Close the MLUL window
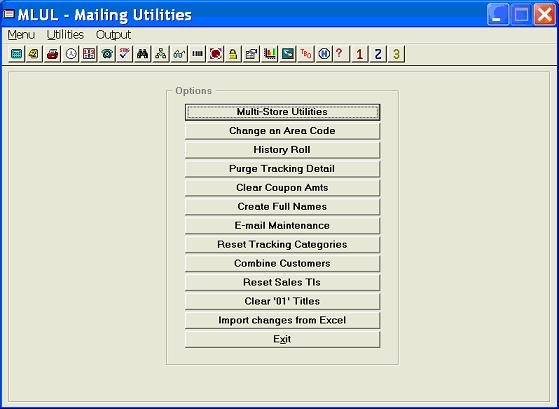 point(544,15)
